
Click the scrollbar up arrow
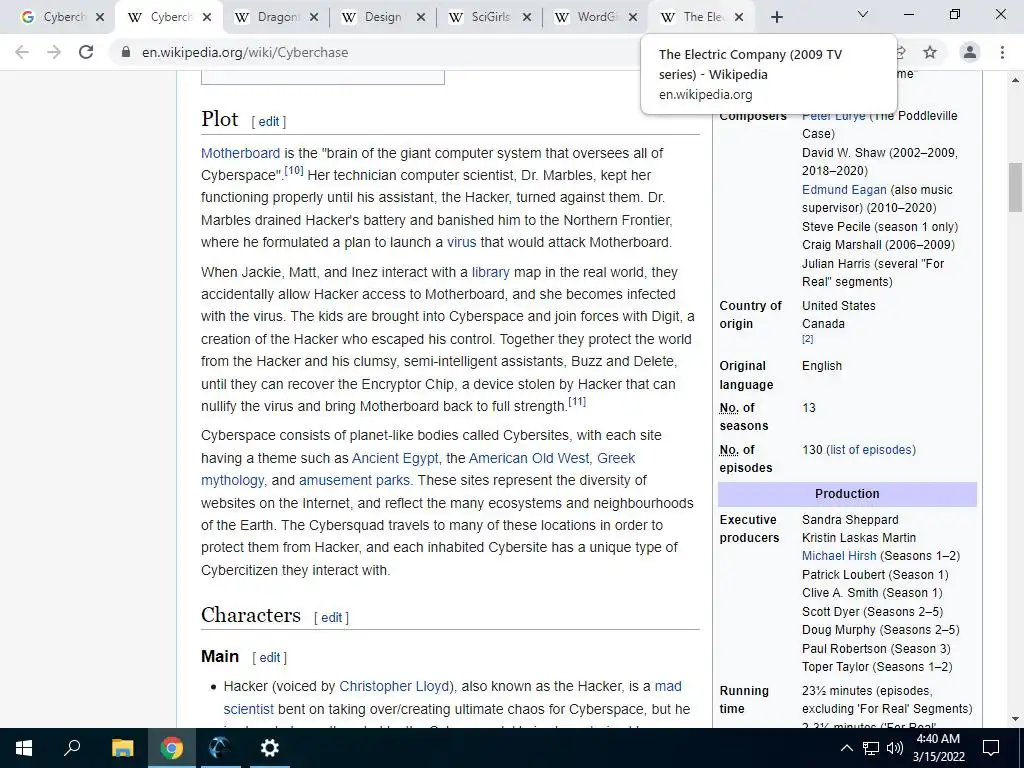tap(1015, 80)
